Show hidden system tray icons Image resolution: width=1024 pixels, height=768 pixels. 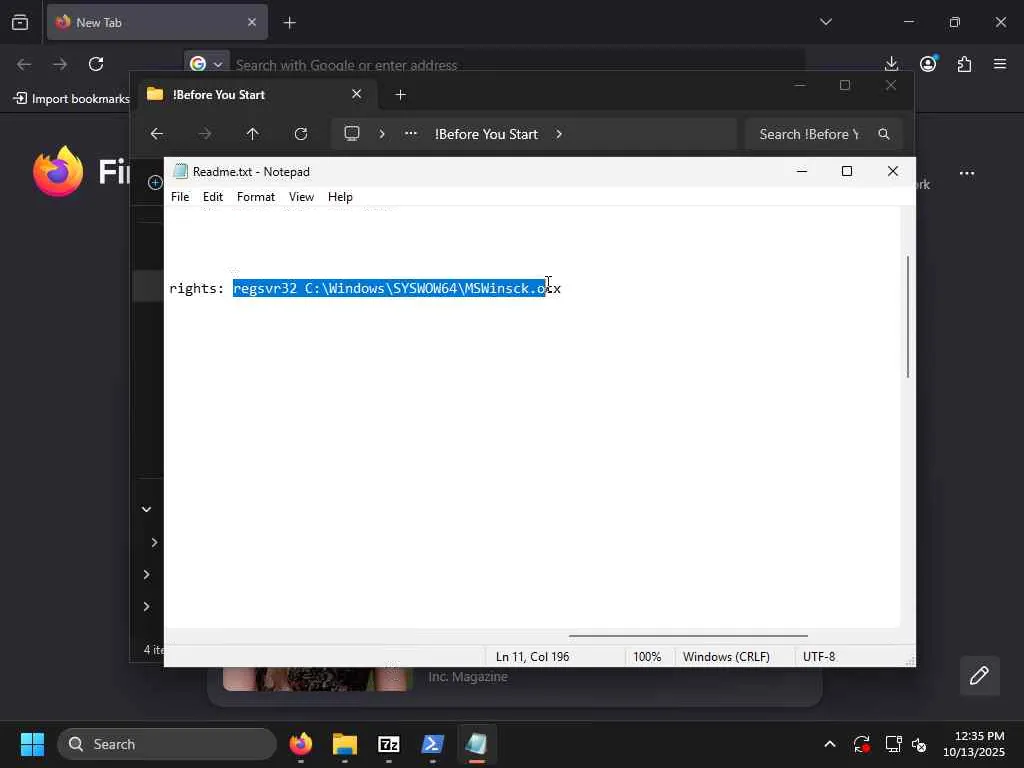(829, 744)
